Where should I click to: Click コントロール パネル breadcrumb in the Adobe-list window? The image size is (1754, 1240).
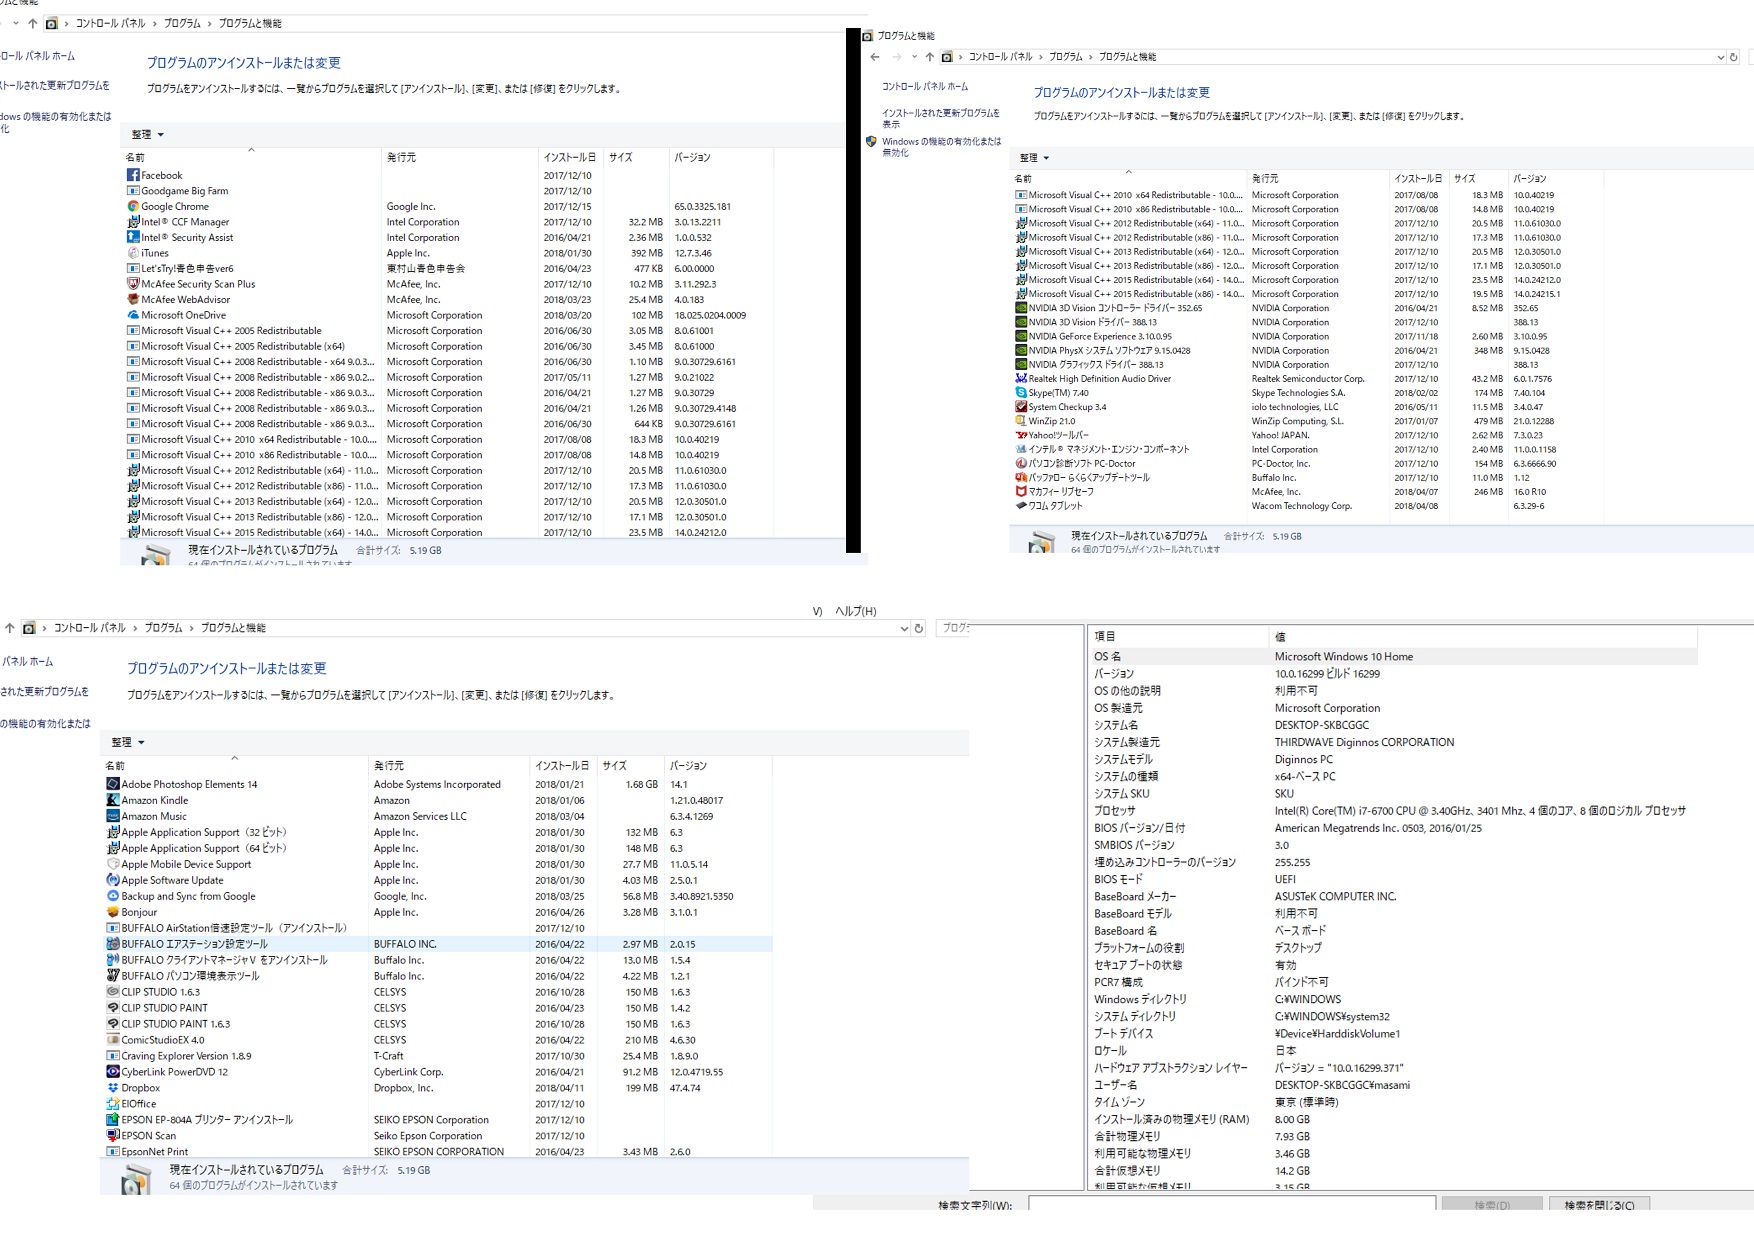tap(90, 628)
